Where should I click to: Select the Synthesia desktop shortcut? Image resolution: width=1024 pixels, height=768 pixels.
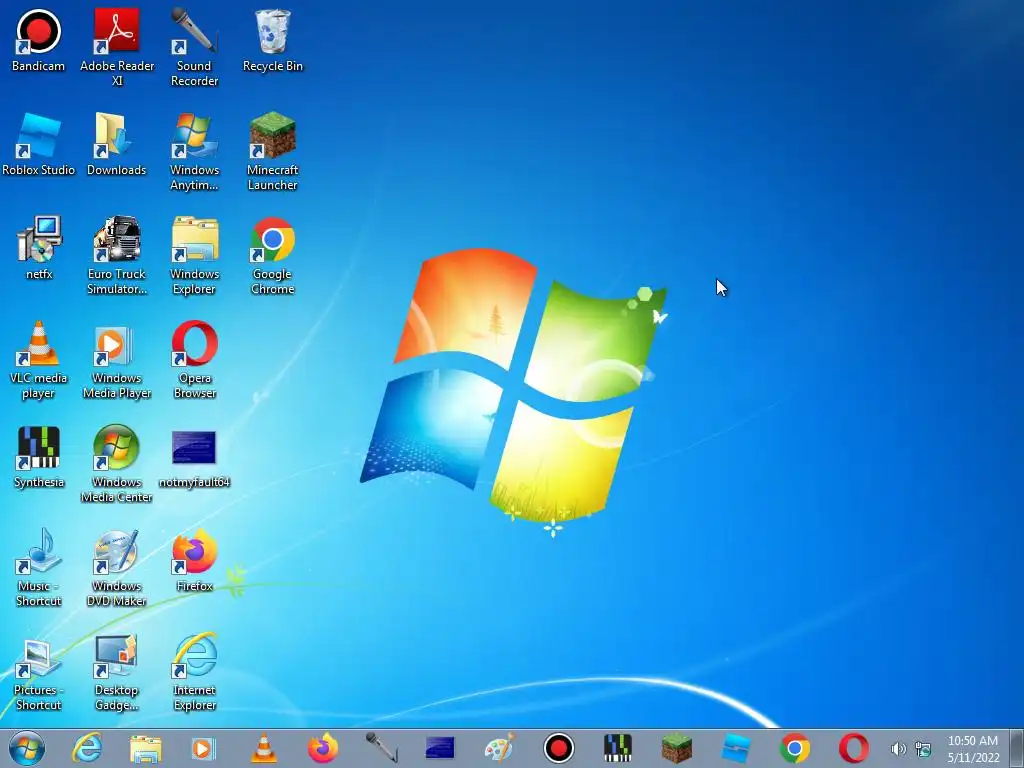point(39,456)
